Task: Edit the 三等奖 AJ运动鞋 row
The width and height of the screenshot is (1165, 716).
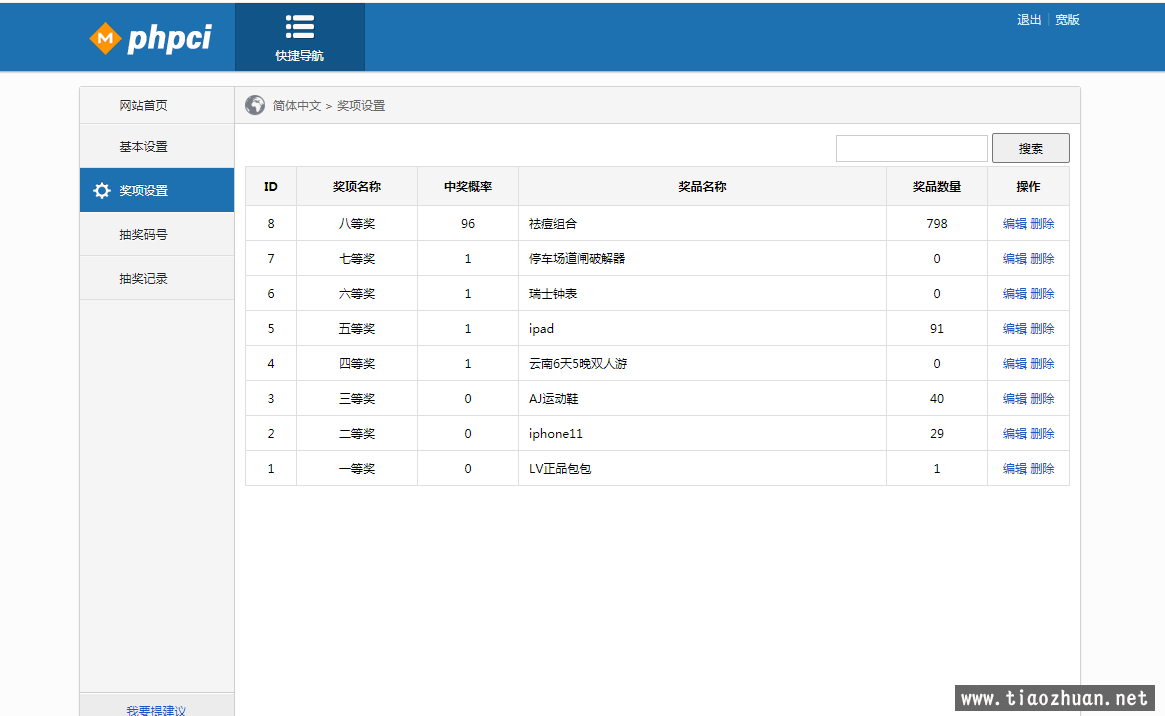Action: click(1015, 399)
